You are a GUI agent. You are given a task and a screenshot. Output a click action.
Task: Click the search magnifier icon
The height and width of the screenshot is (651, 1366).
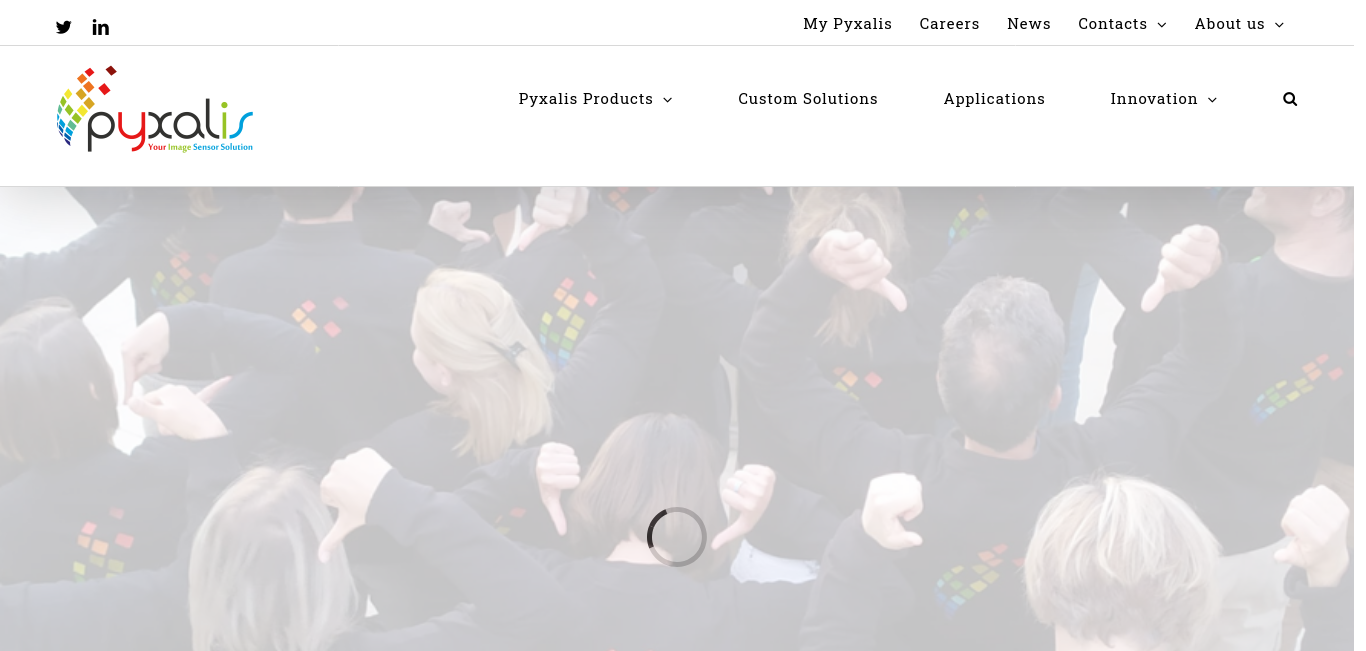pyautogui.click(x=1290, y=99)
